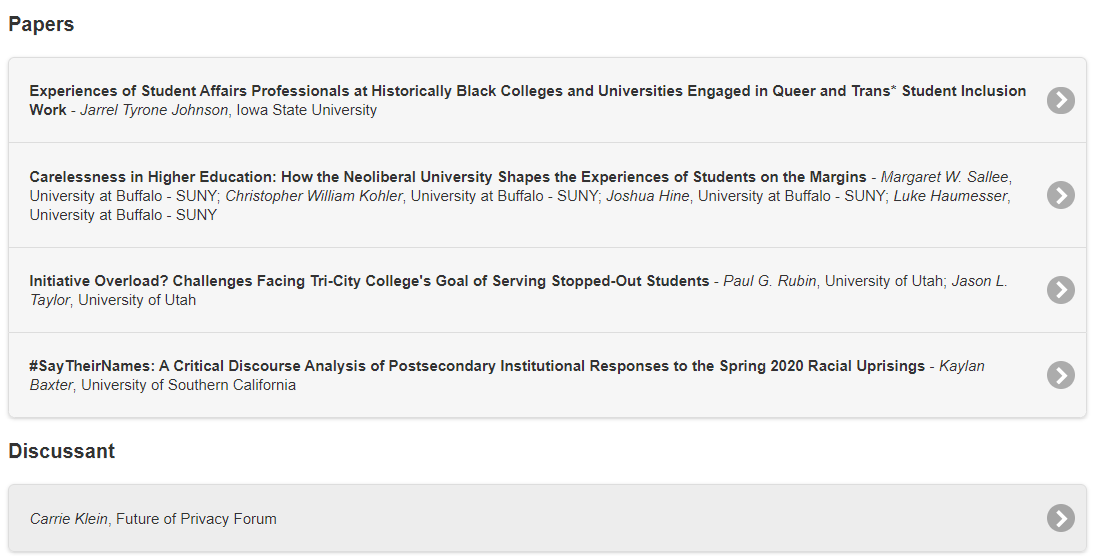Click the arrow icon for discussant Carrie Klein
The width and height of the screenshot is (1102, 556).
click(x=1060, y=518)
